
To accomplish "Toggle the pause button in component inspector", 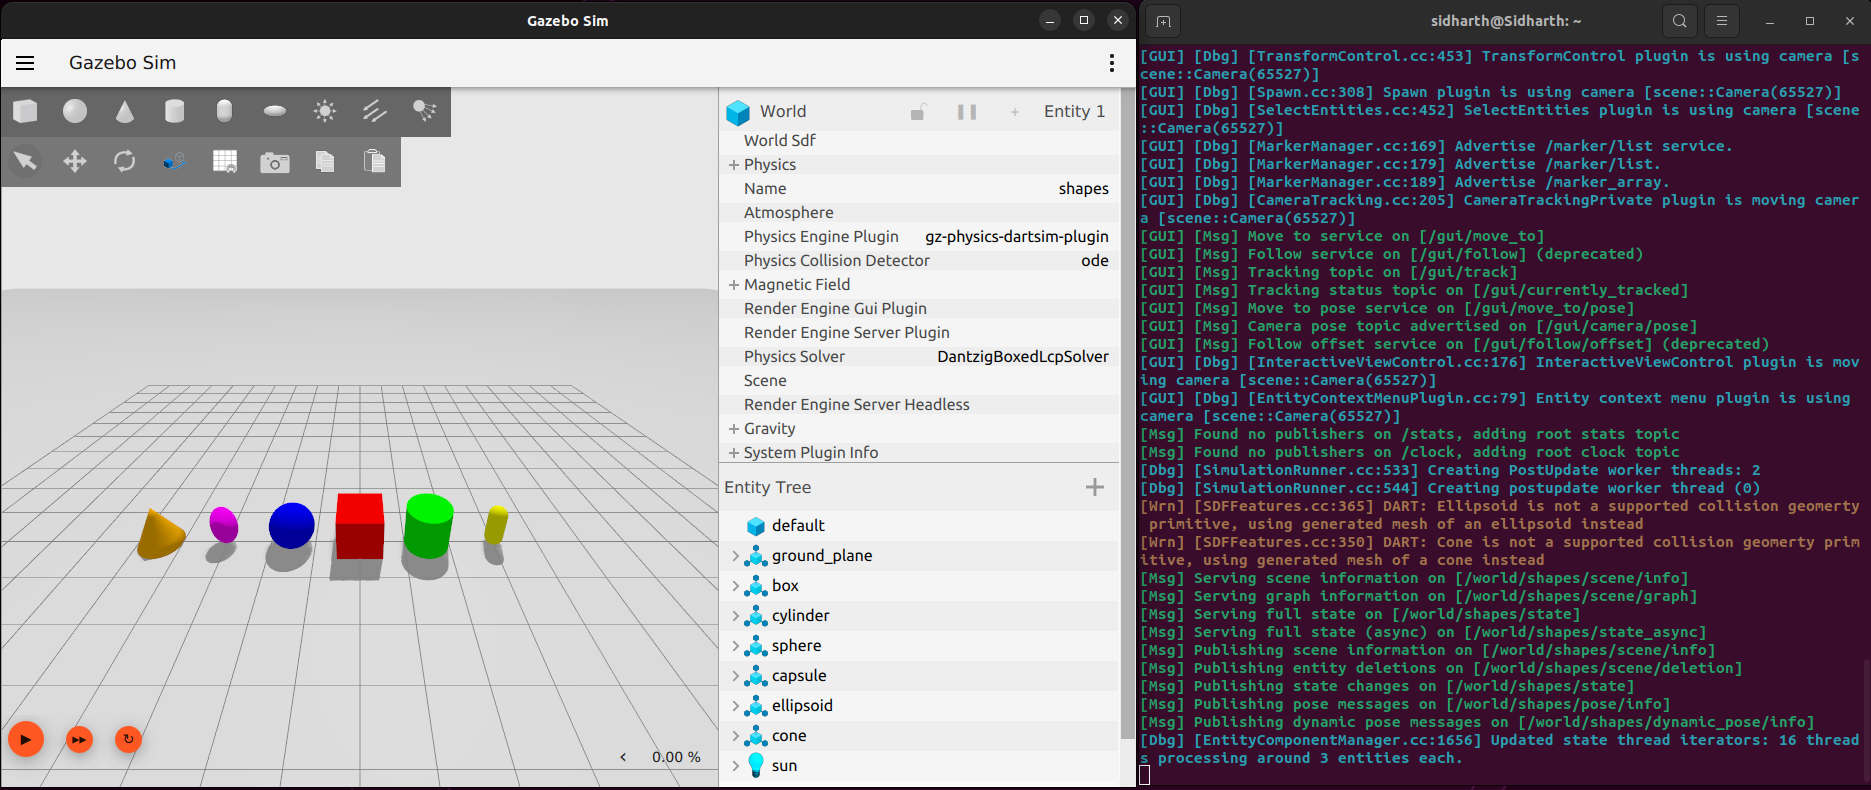I will [966, 112].
